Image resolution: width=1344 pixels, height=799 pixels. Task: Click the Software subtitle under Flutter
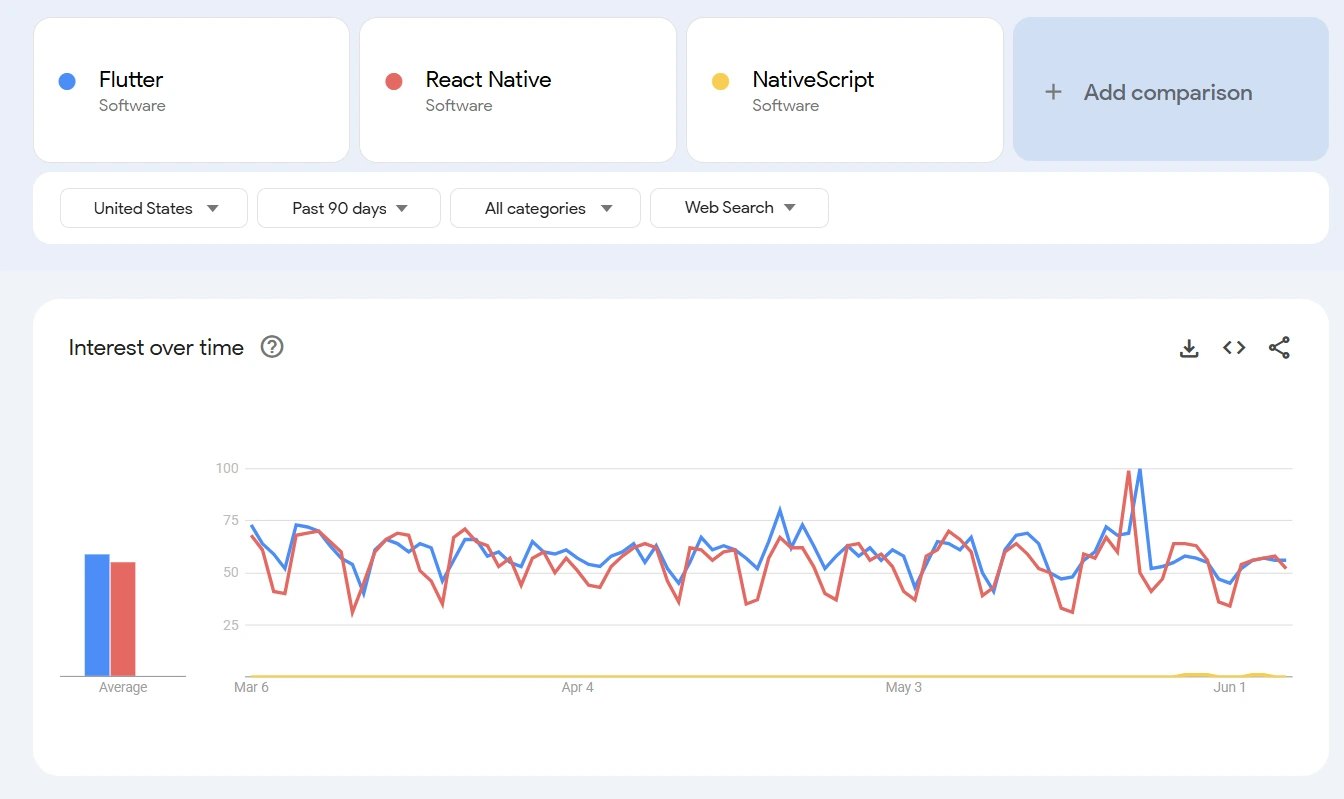[132, 105]
